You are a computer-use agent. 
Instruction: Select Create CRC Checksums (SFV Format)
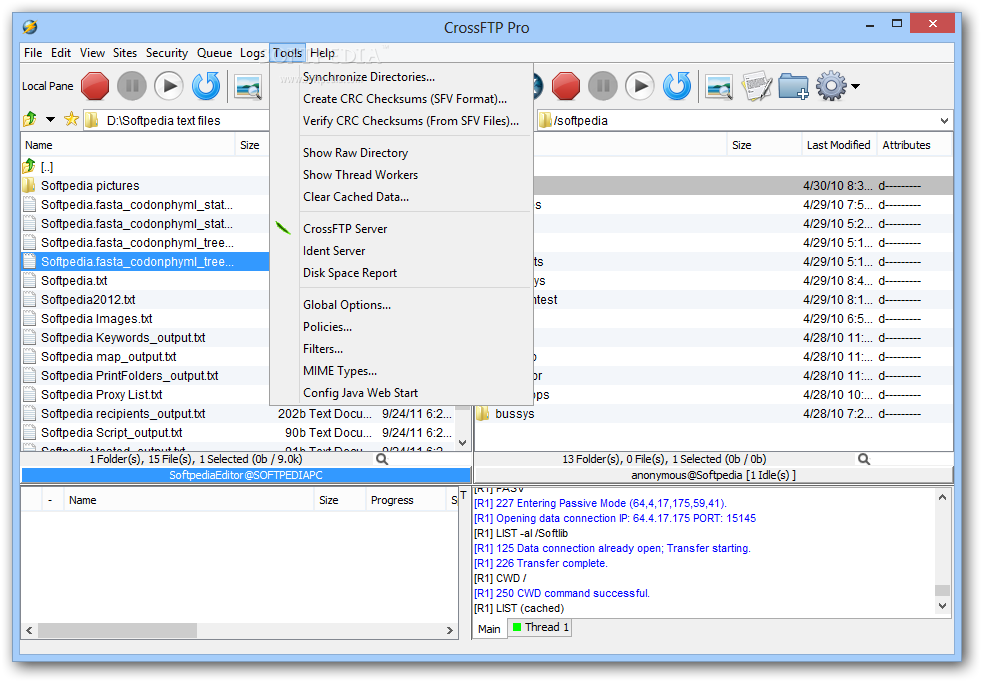click(401, 99)
